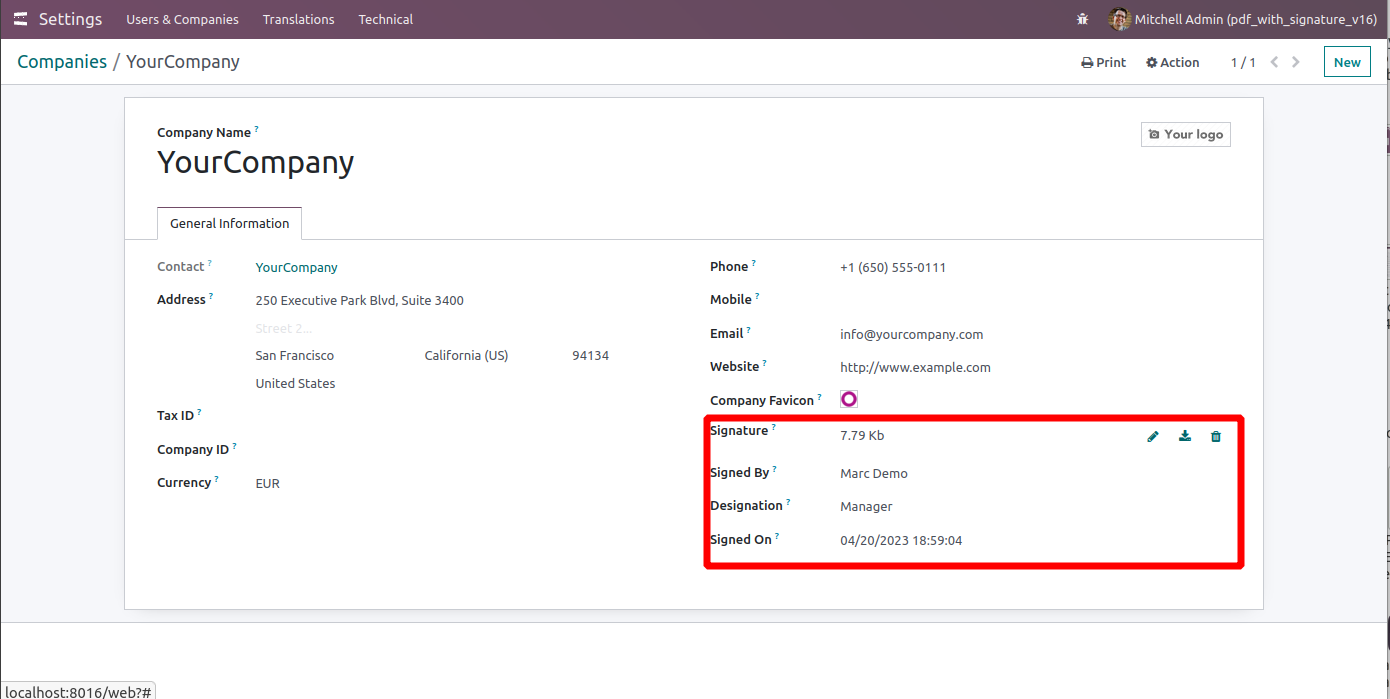Show the Signed On help question mark
The image size is (1390, 699).
click(x=777, y=536)
